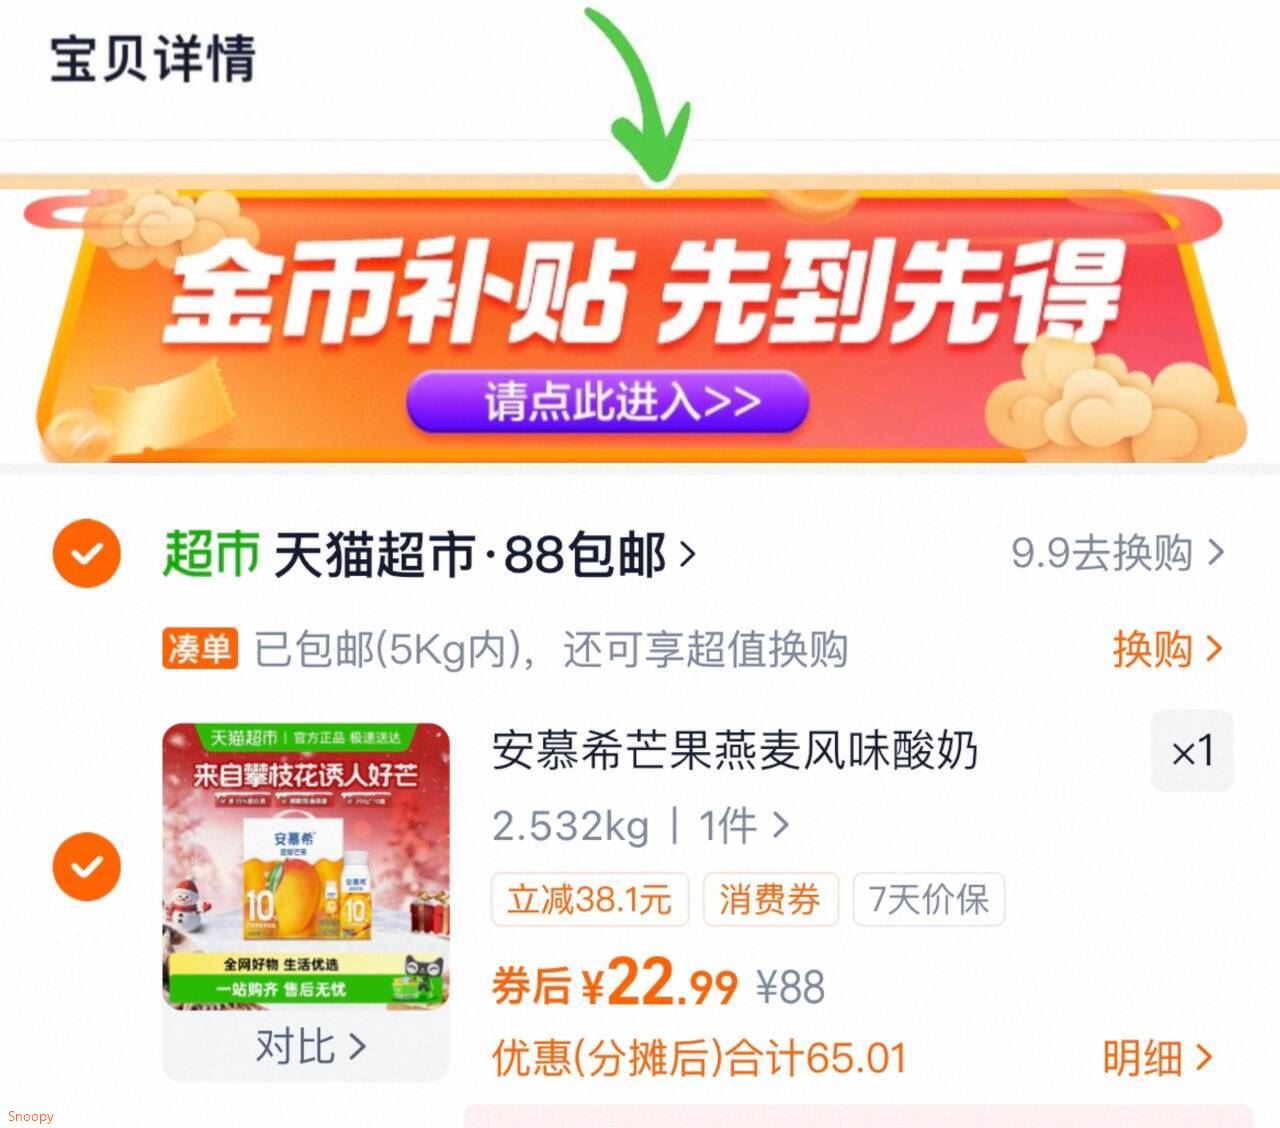Open the 安慕希 yogurt product thumbnail
The width and height of the screenshot is (1280, 1128).
pos(306,866)
